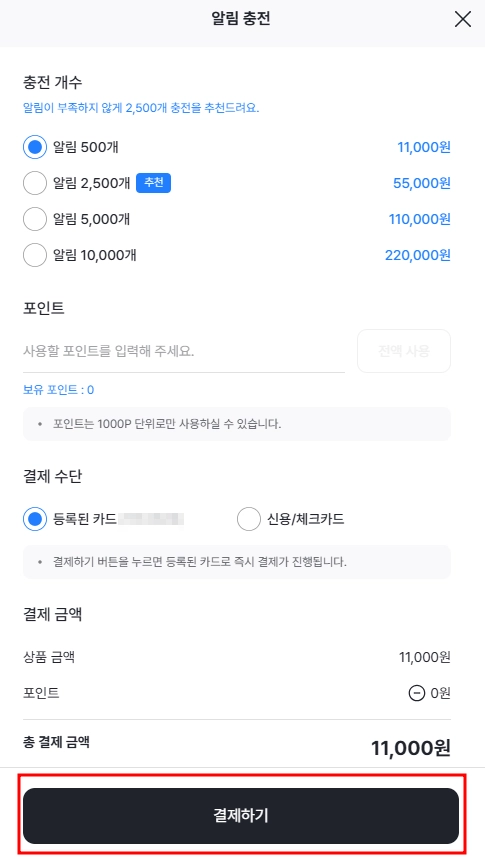Click the 보유 포인트 : 0 text

click(x=59, y=390)
